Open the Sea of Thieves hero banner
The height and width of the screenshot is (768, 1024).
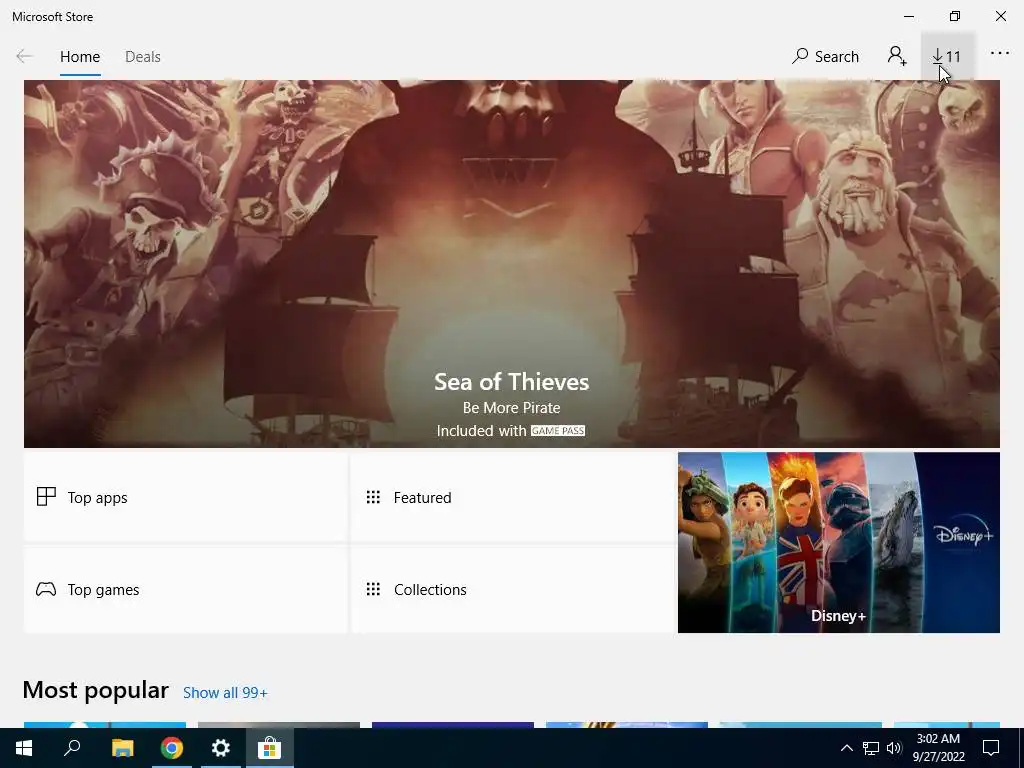pos(511,264)
